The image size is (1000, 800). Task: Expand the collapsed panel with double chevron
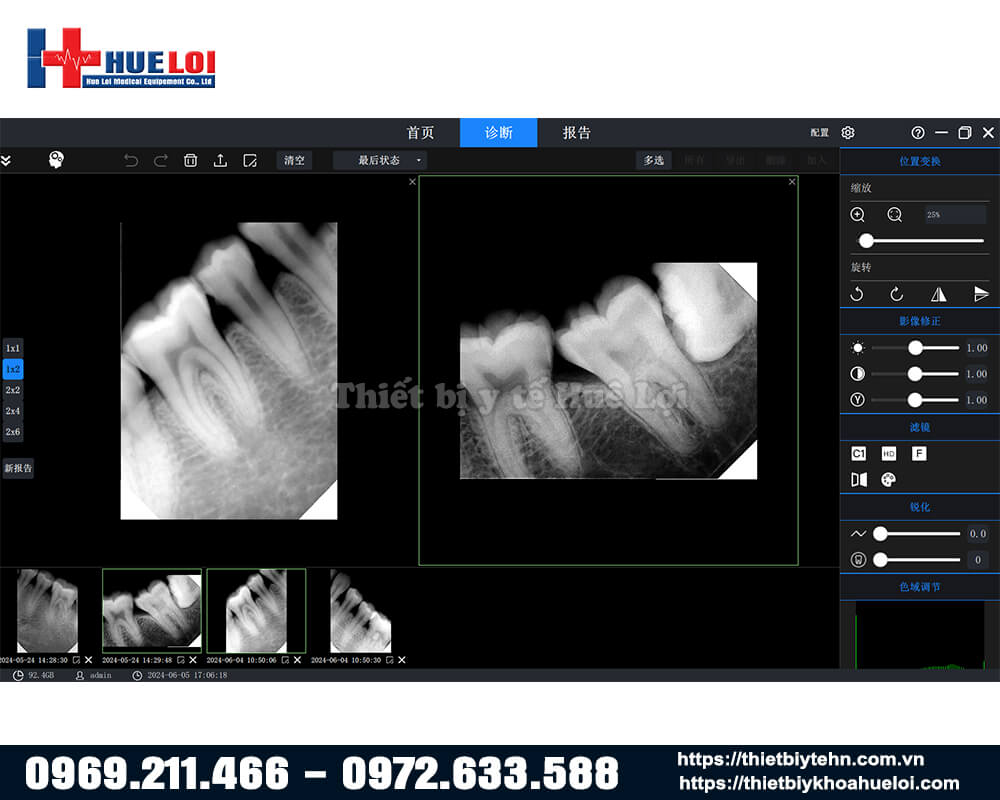coord(6,160)
